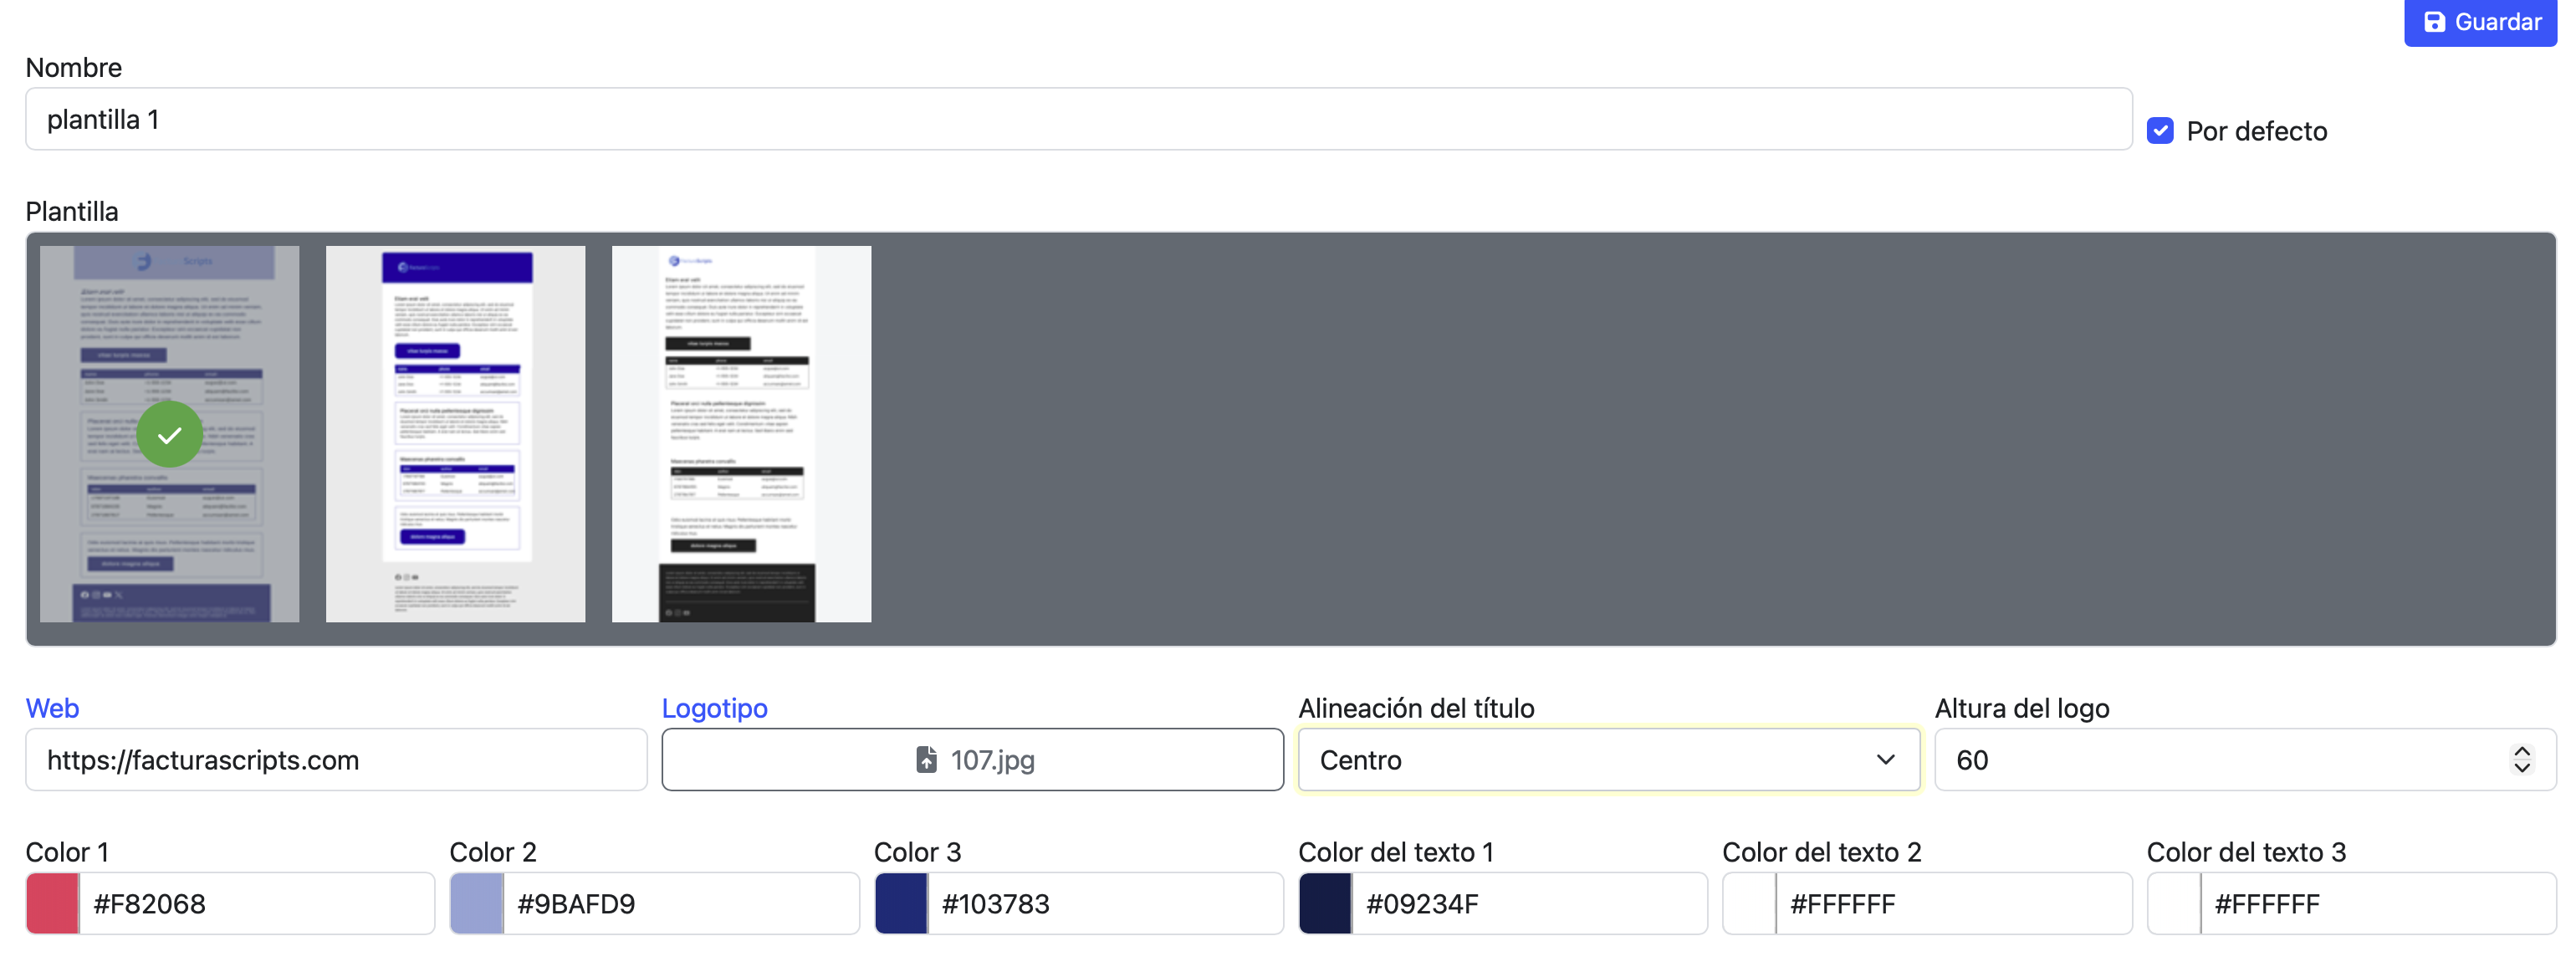Open the Color 2 light blue swatch
2576x972 pixels.
477,904
